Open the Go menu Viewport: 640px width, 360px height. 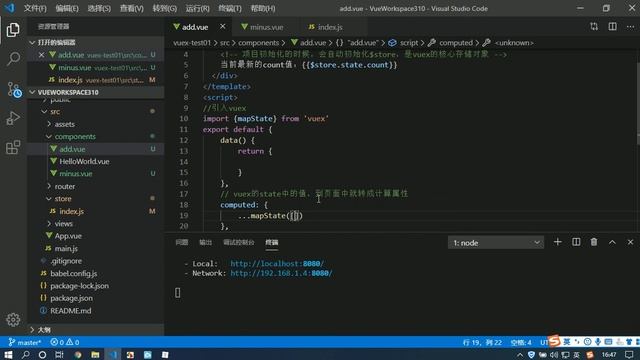(164, 8)
